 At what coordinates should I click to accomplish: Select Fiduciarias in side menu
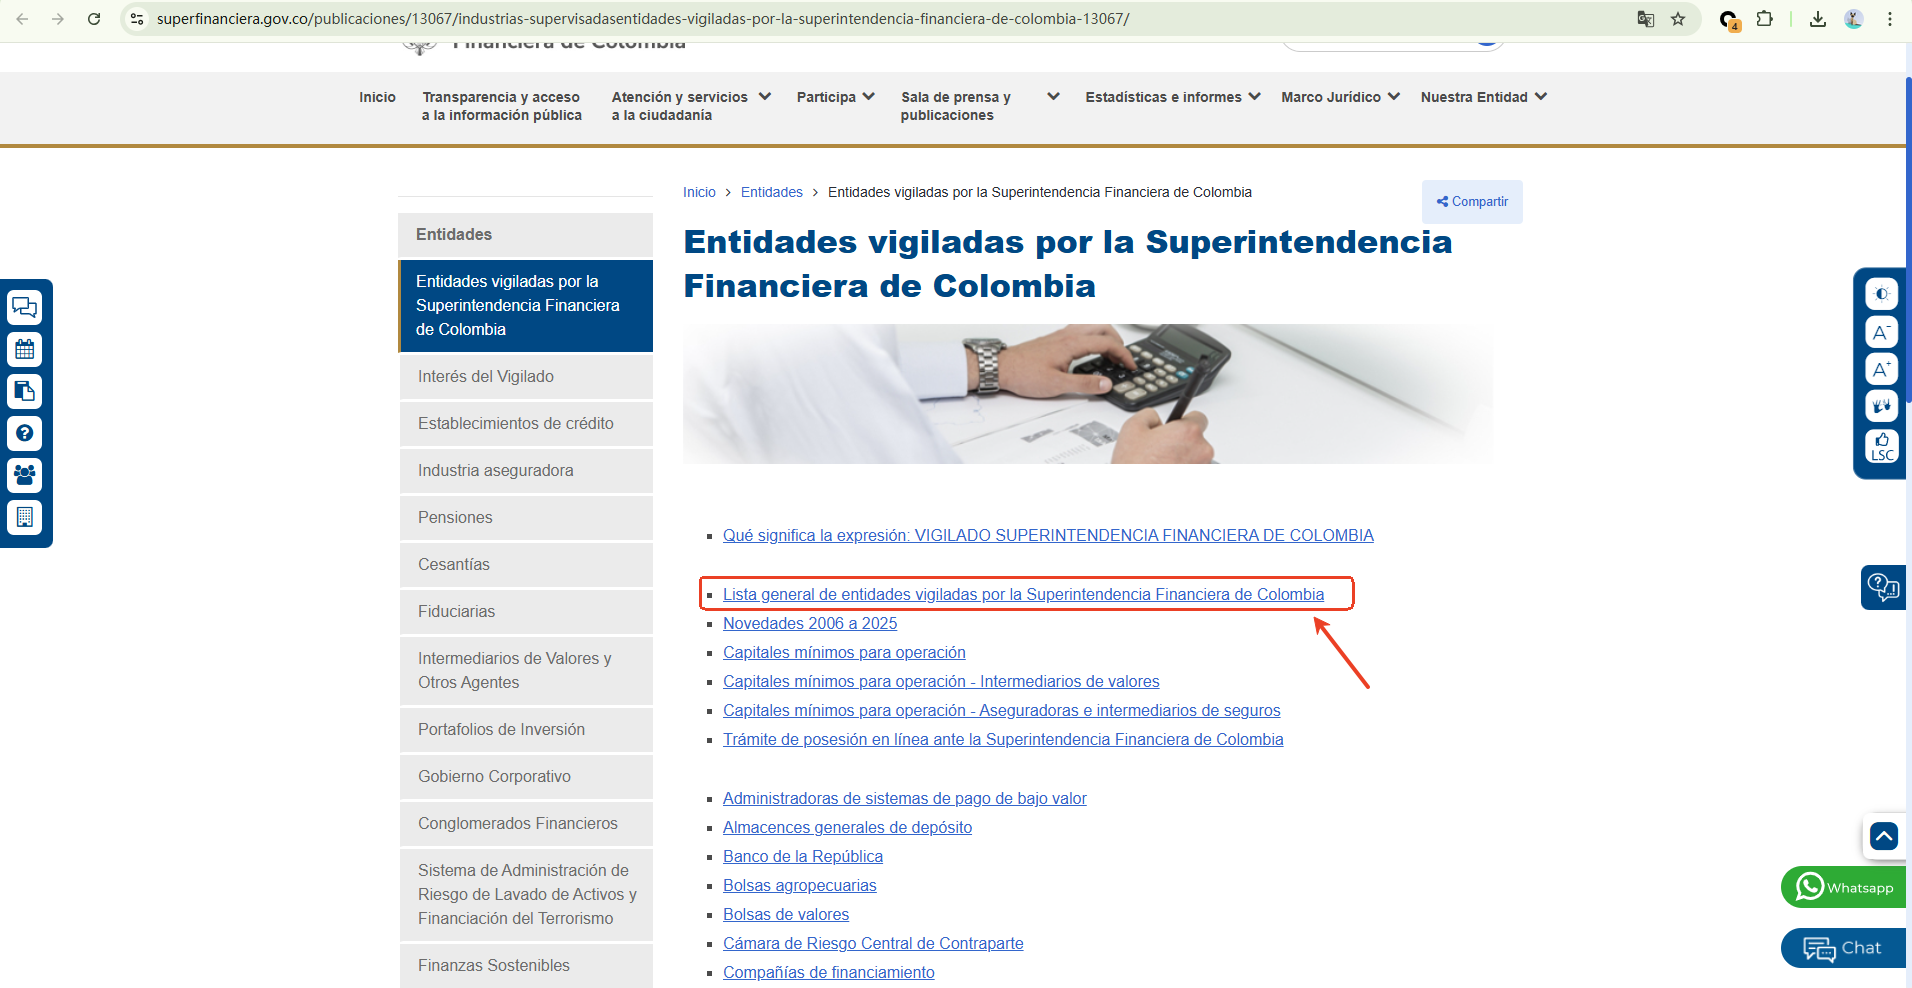click(526, 612)
